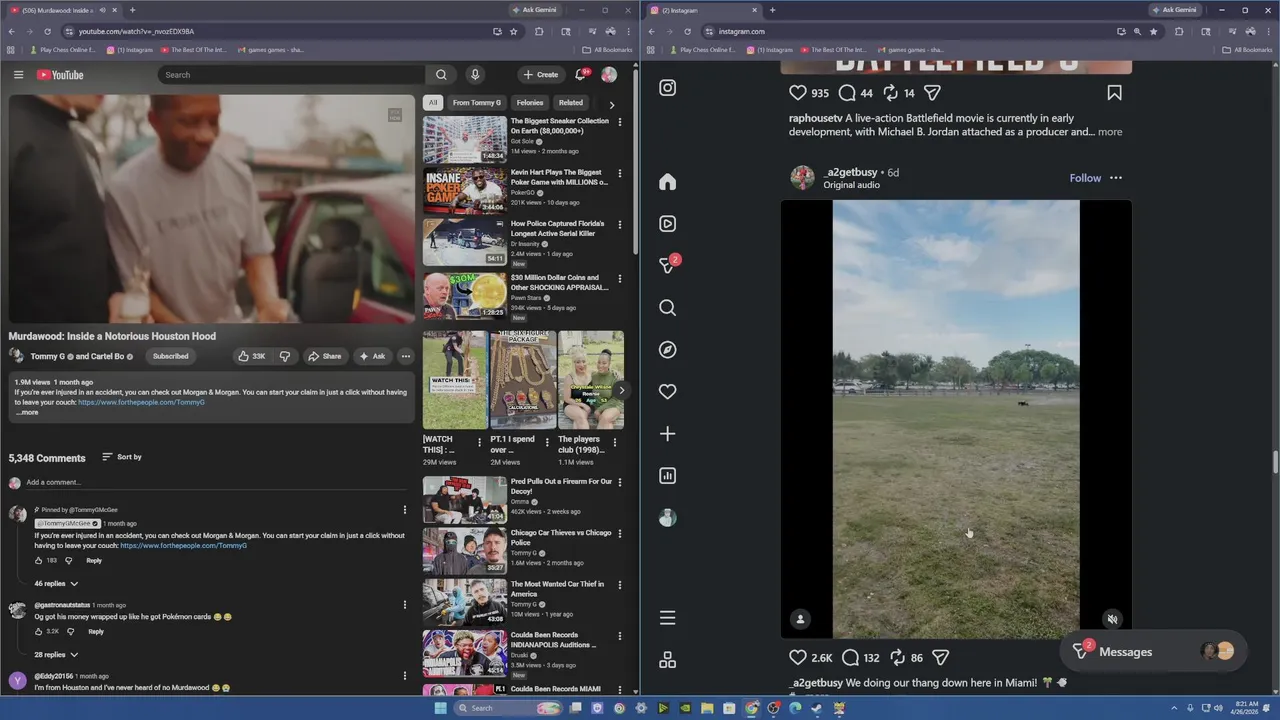Like the raphousetv post
1280x720 pixels.
[x=798, y=93]
